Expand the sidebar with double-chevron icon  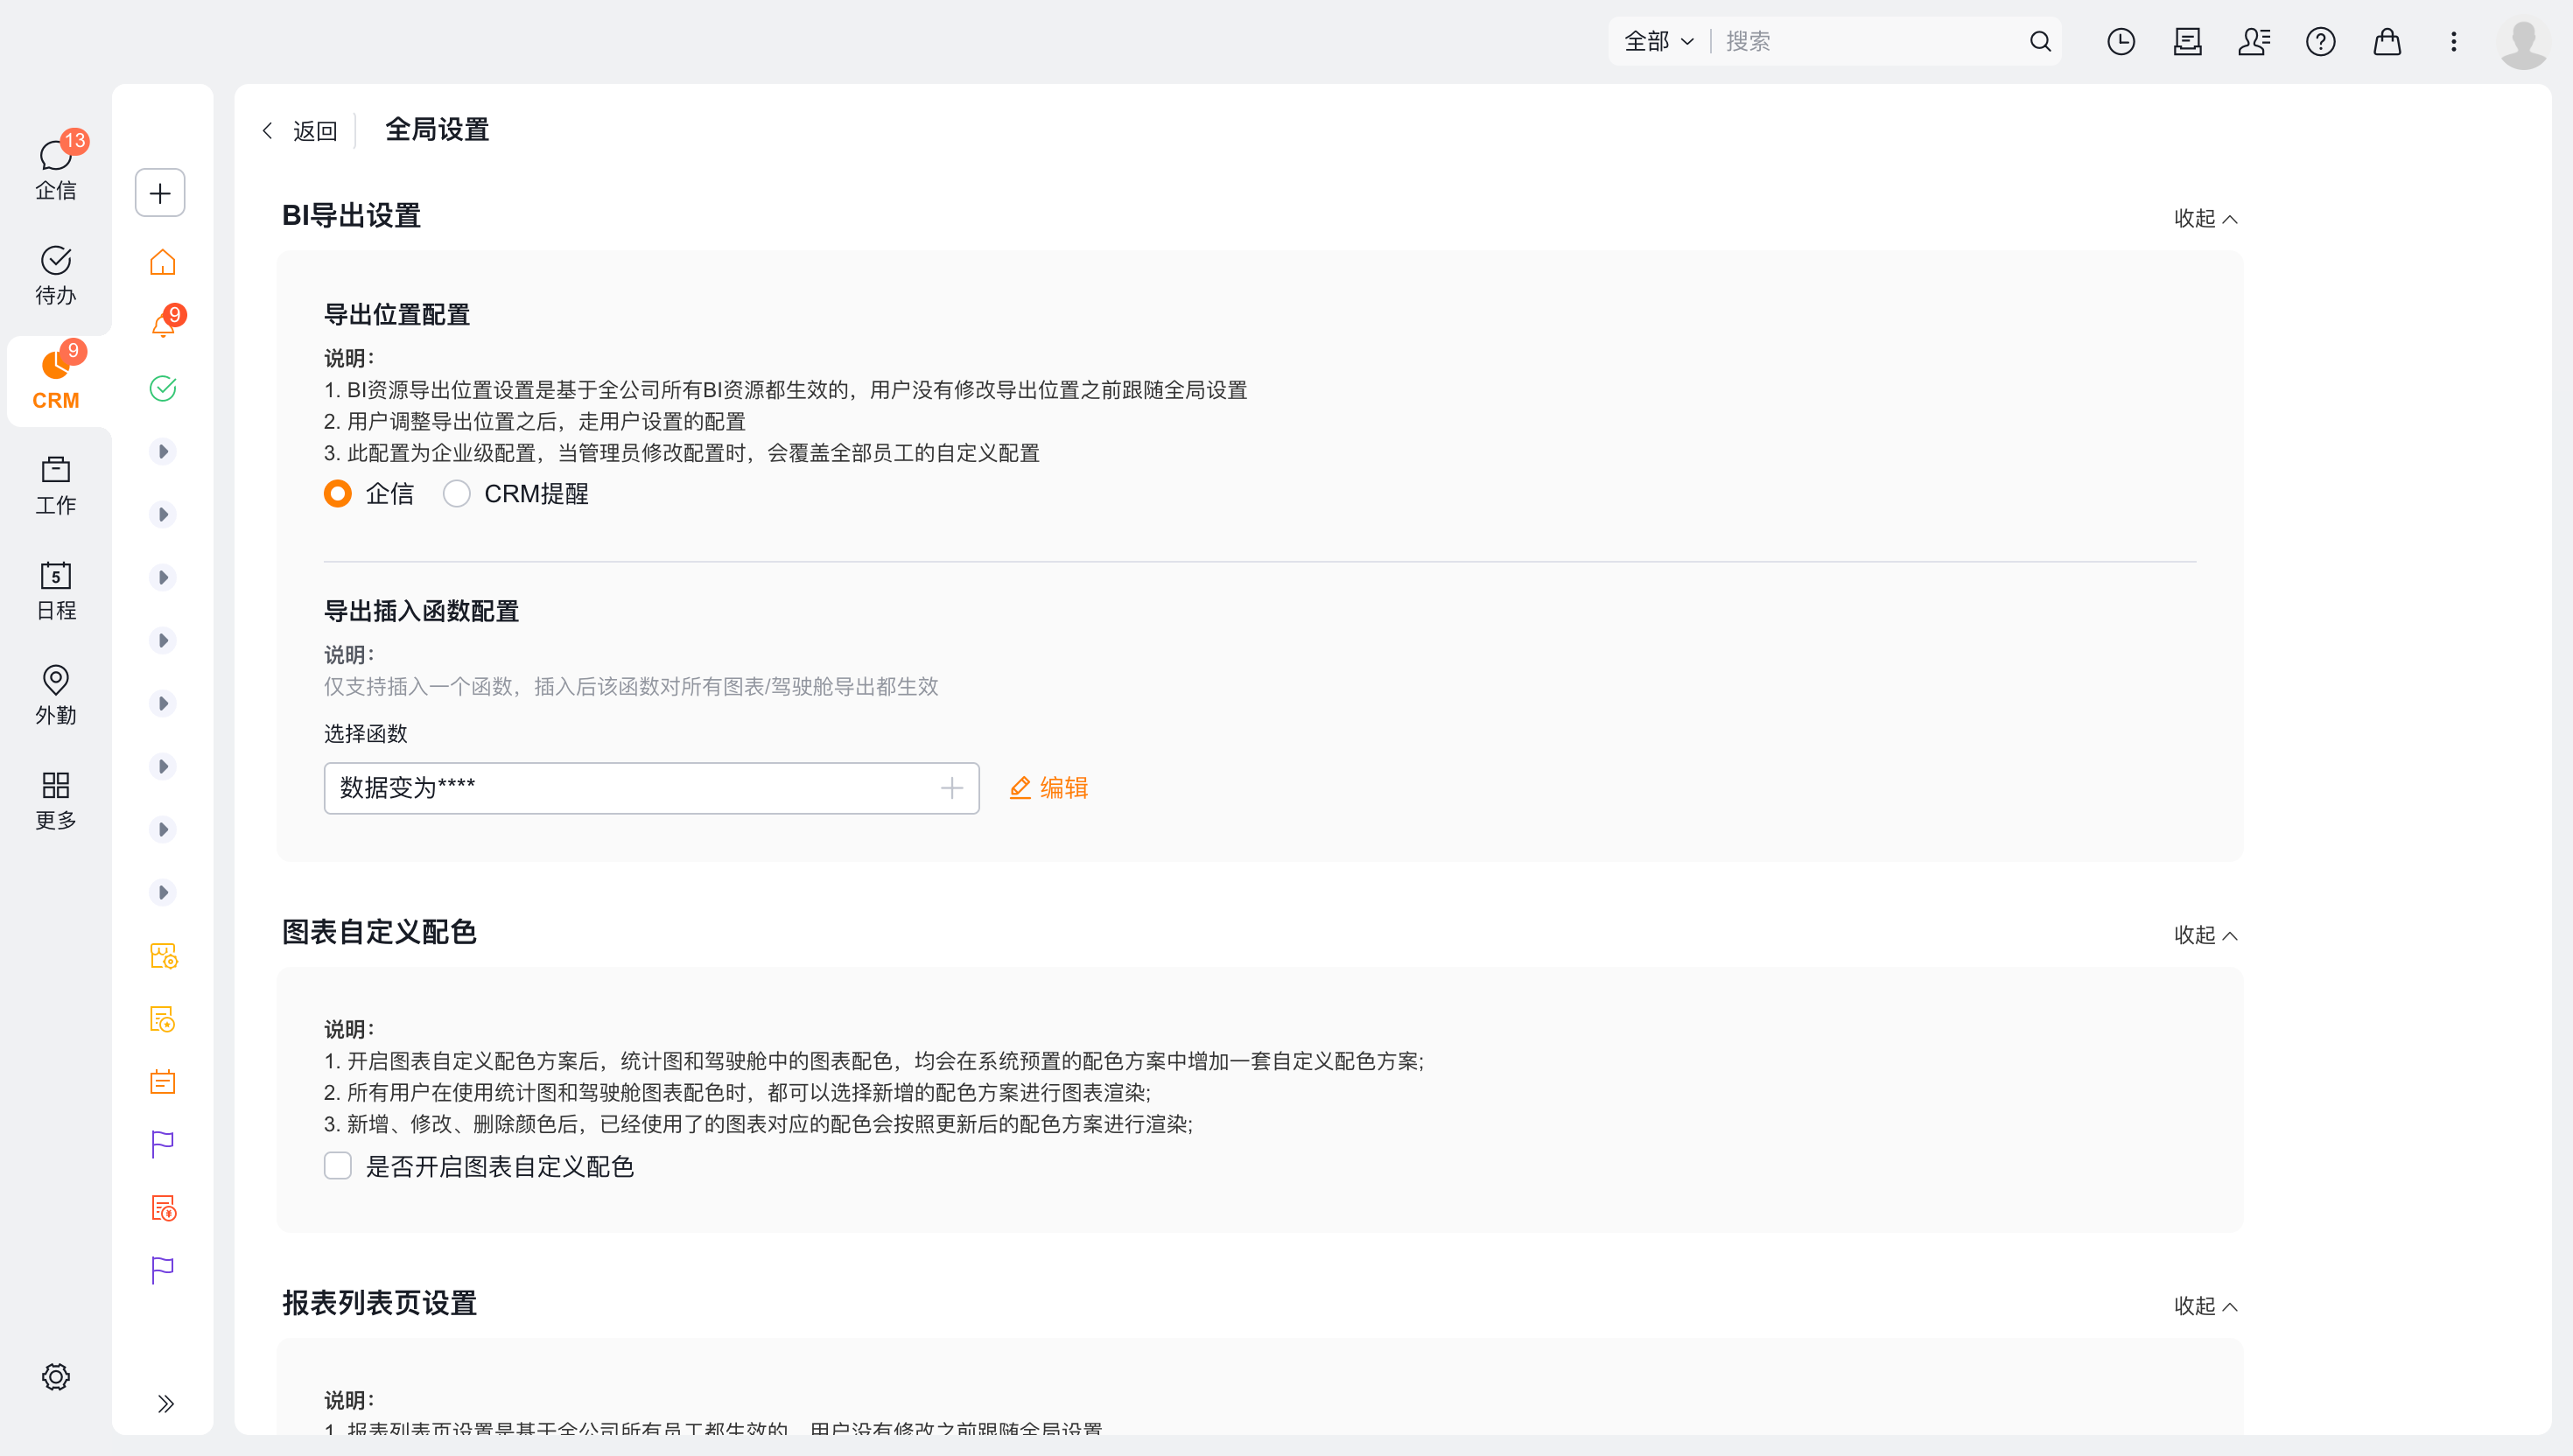point(165,1403)
